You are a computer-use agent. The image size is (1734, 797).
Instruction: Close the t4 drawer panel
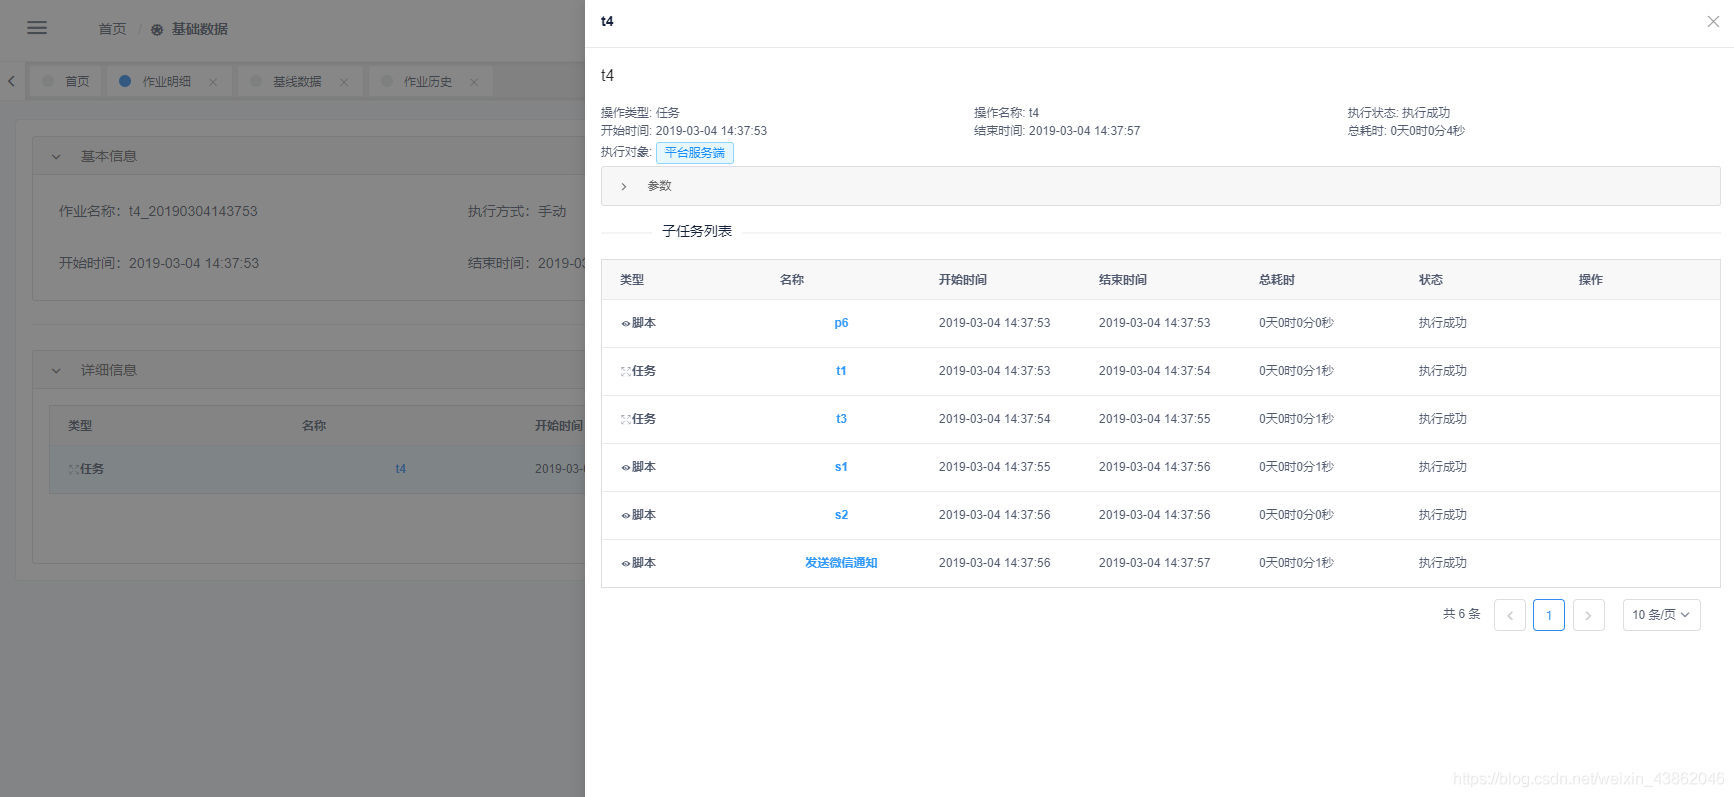1713,21
